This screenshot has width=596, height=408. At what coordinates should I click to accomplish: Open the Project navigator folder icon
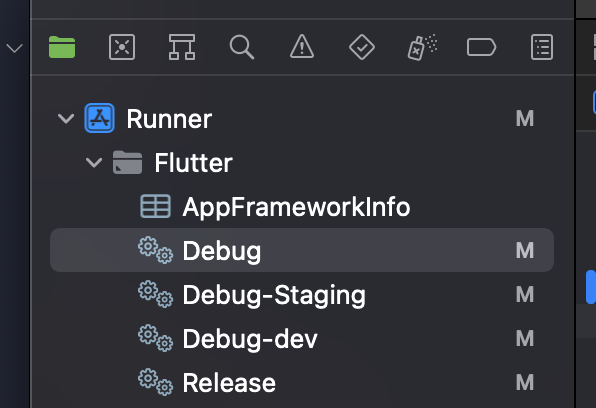tap(62, 47)
